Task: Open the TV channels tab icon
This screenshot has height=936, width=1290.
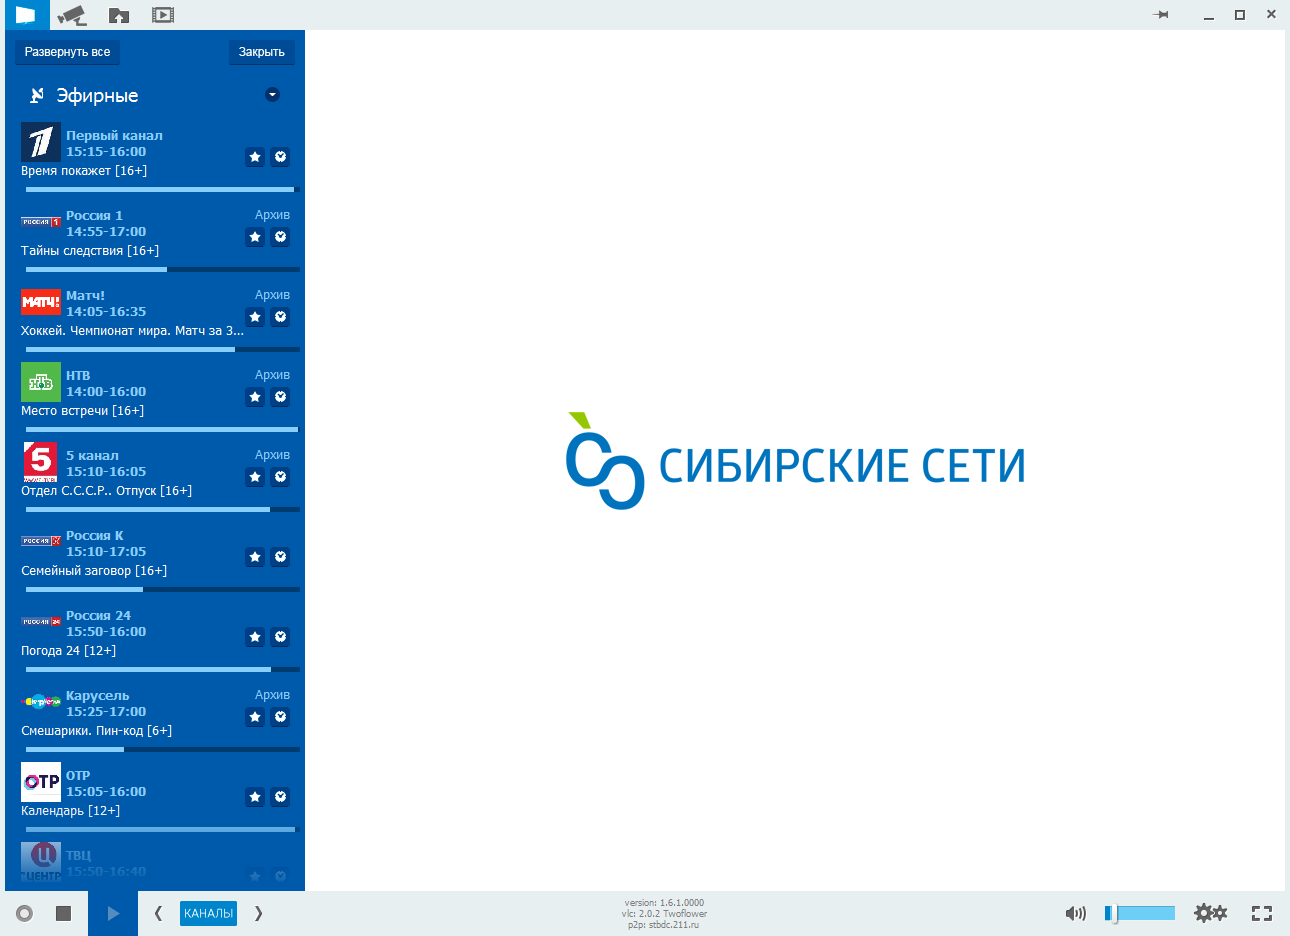Action: tap(25, 15)
